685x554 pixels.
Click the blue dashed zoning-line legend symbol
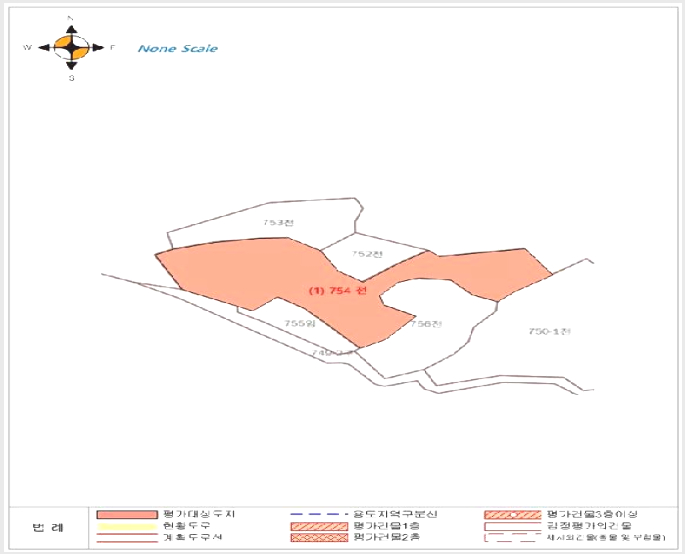pyautogui.click(x=319, y=514)
